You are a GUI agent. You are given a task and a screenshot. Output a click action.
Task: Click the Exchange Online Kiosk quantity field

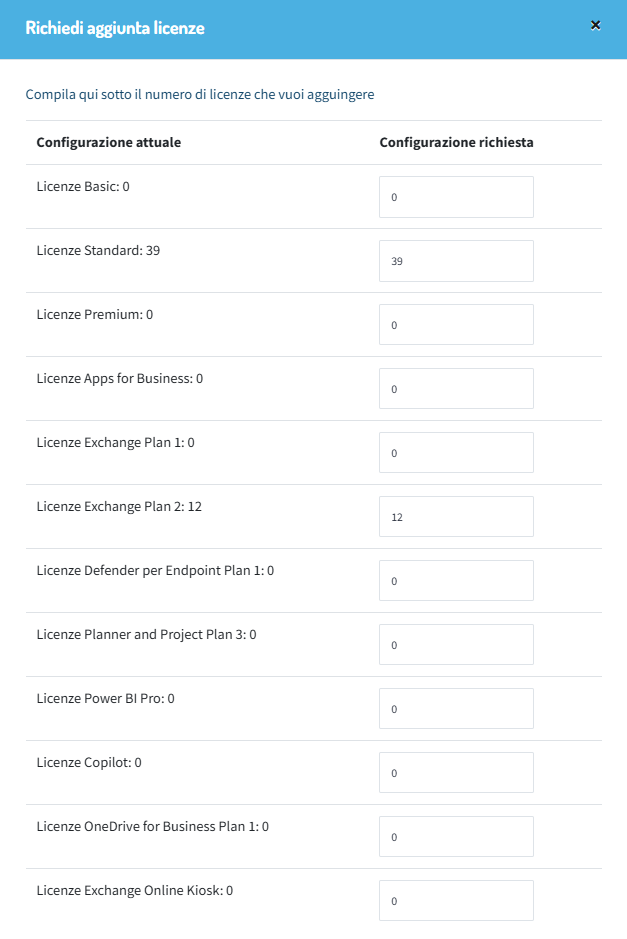tap(455, 900)
